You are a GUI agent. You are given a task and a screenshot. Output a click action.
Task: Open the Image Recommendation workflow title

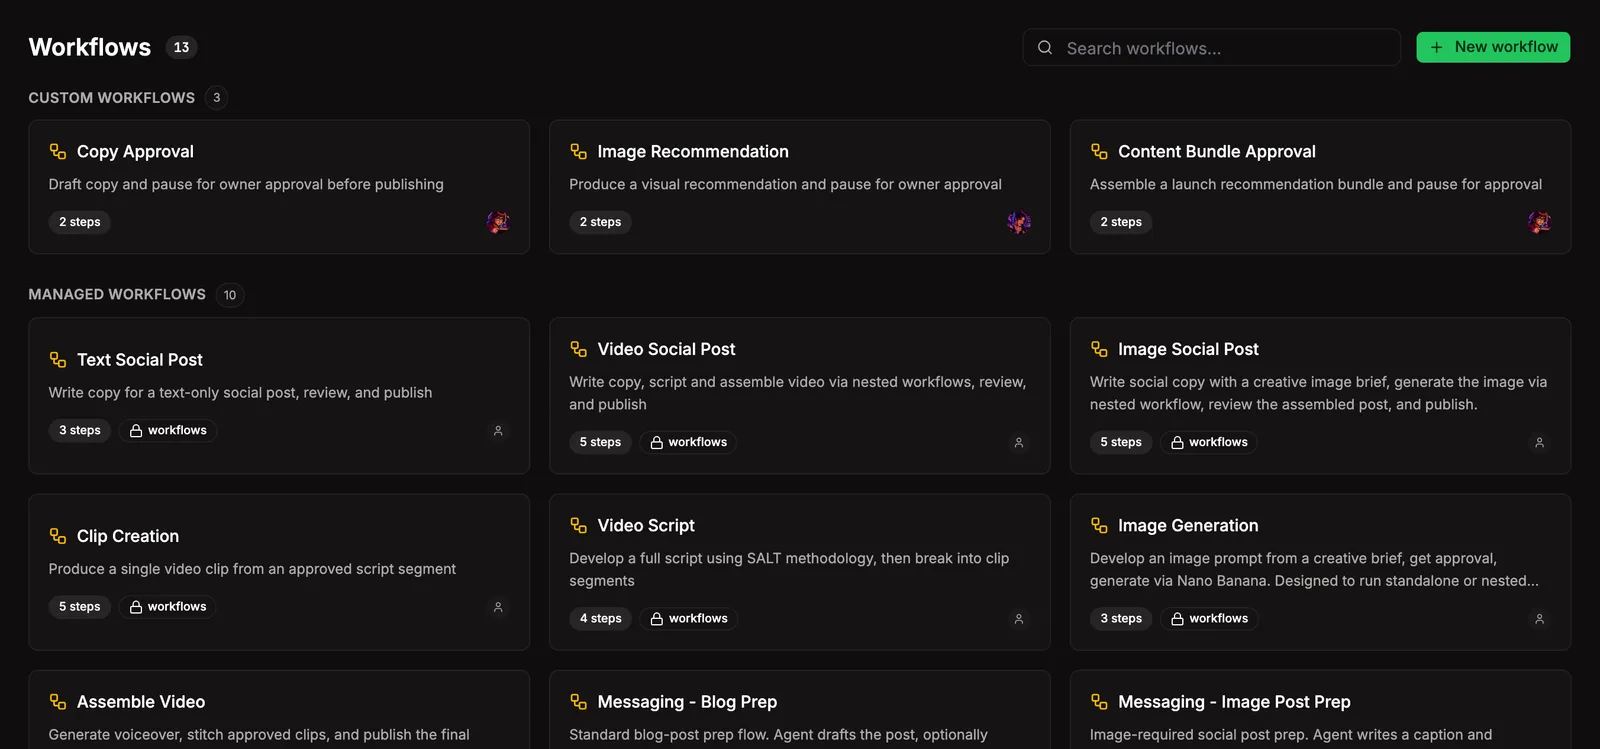tap(693, 152)
